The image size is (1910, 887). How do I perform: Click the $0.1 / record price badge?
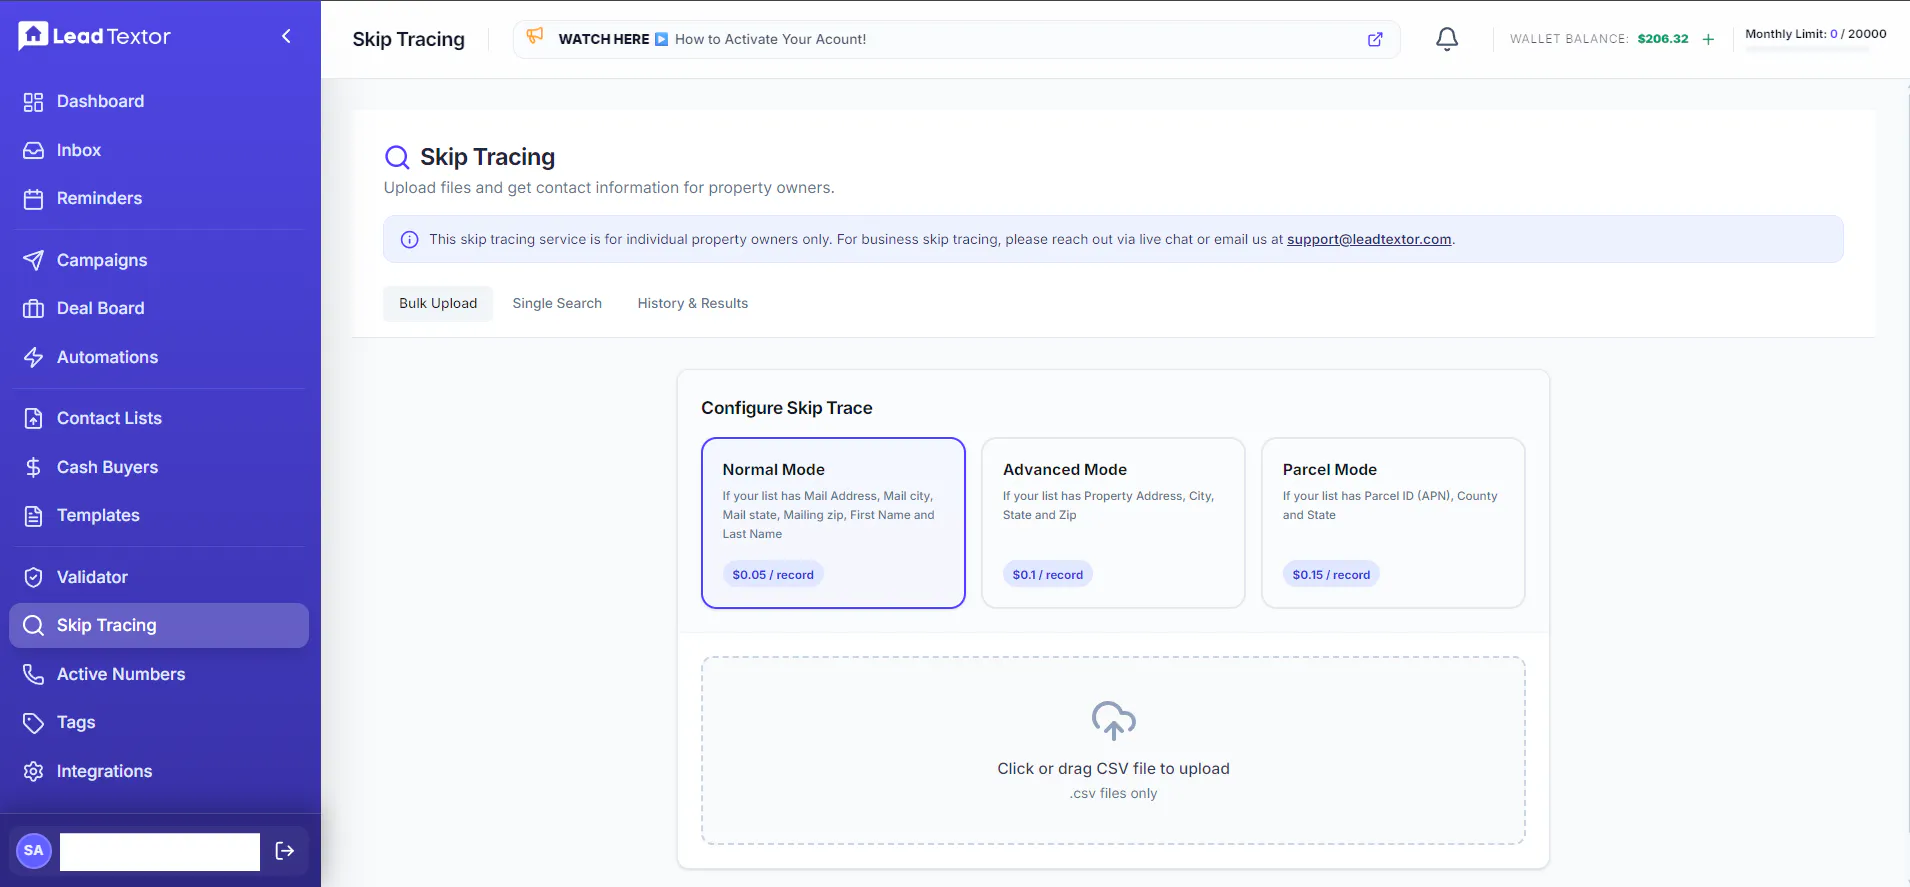[x=1047, y=575]
